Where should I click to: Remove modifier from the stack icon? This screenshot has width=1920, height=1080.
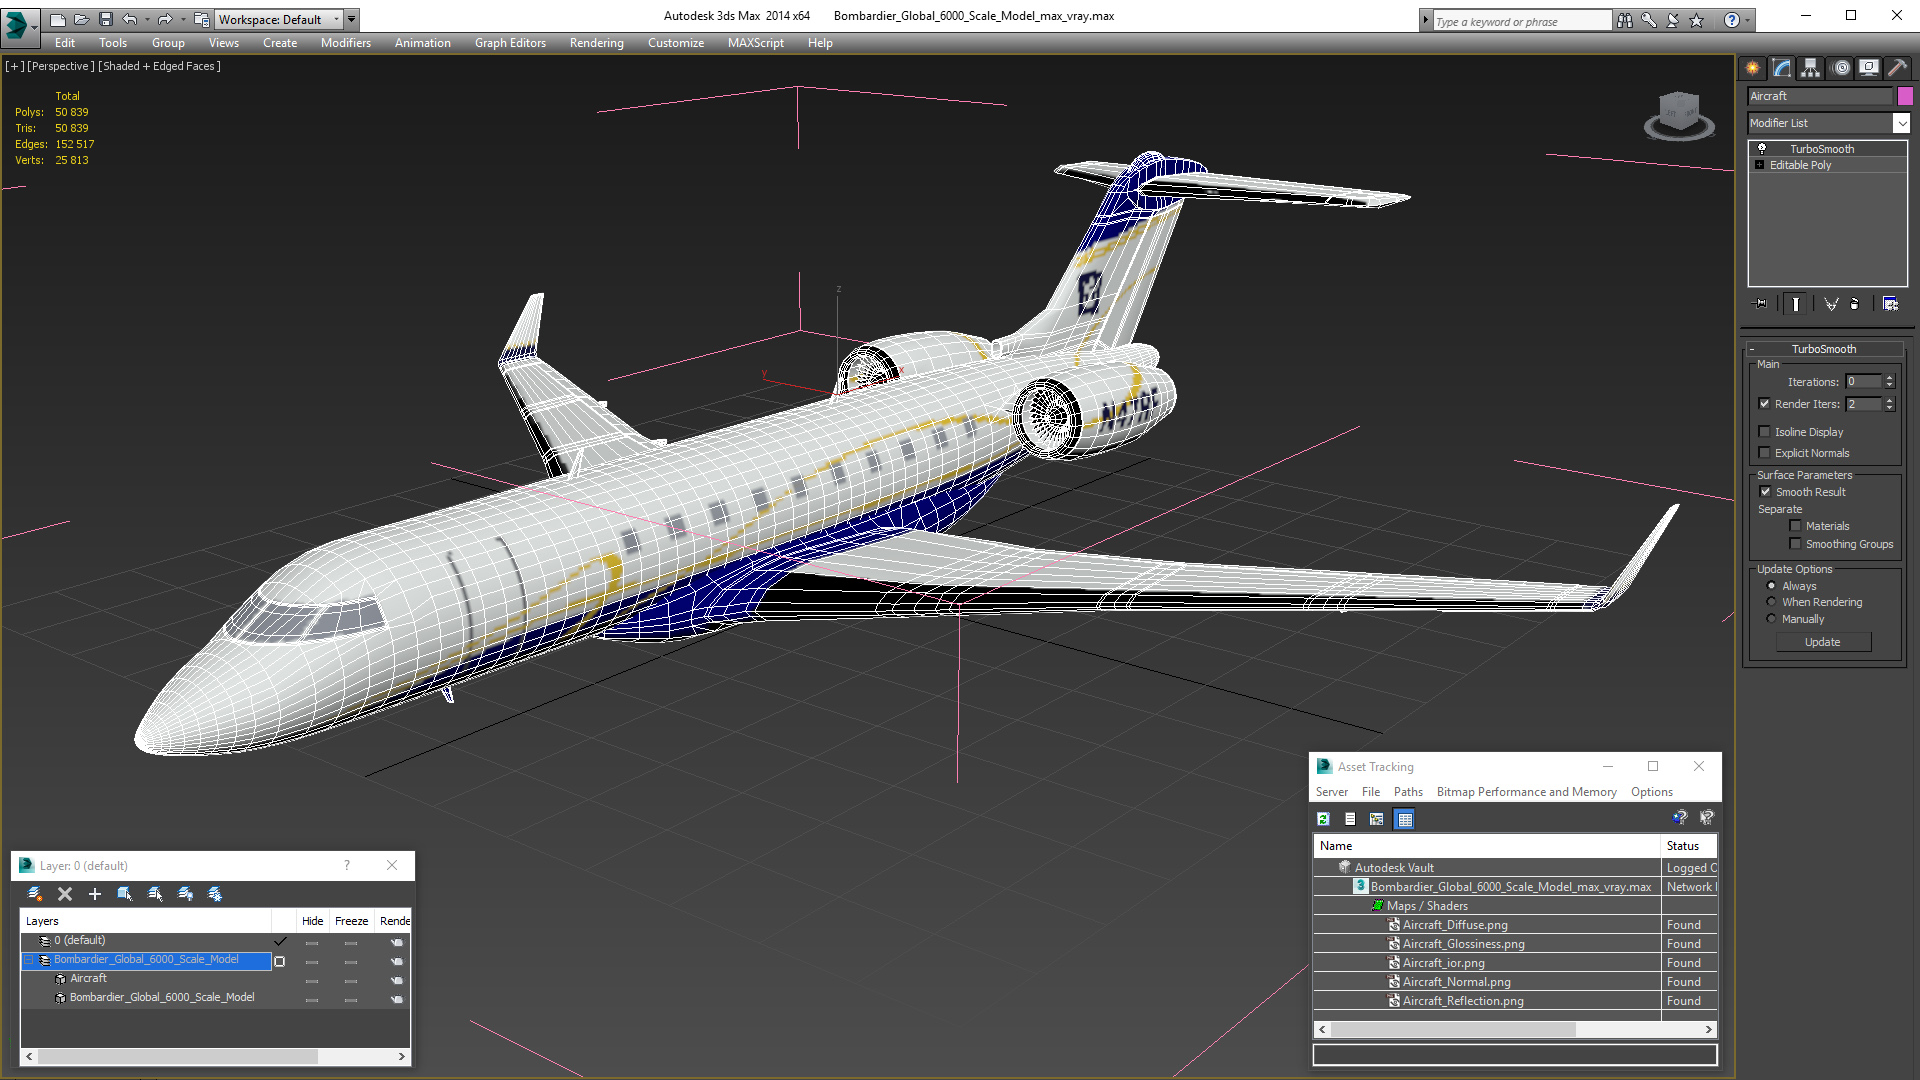pyautogui.click(x=1855, y=304)
